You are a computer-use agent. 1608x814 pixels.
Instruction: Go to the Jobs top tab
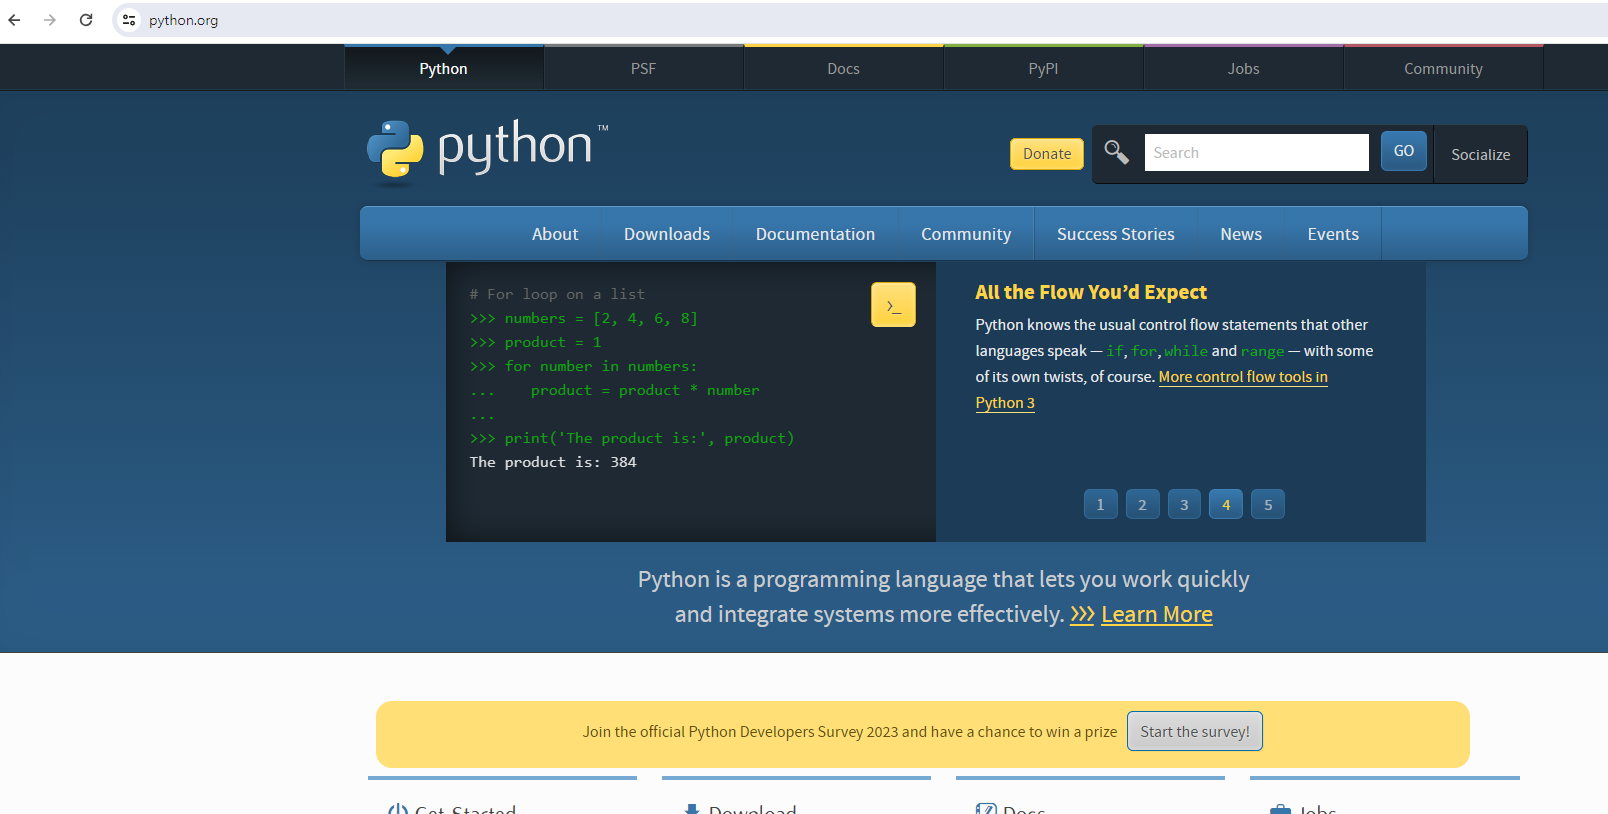coord(1244,68)
